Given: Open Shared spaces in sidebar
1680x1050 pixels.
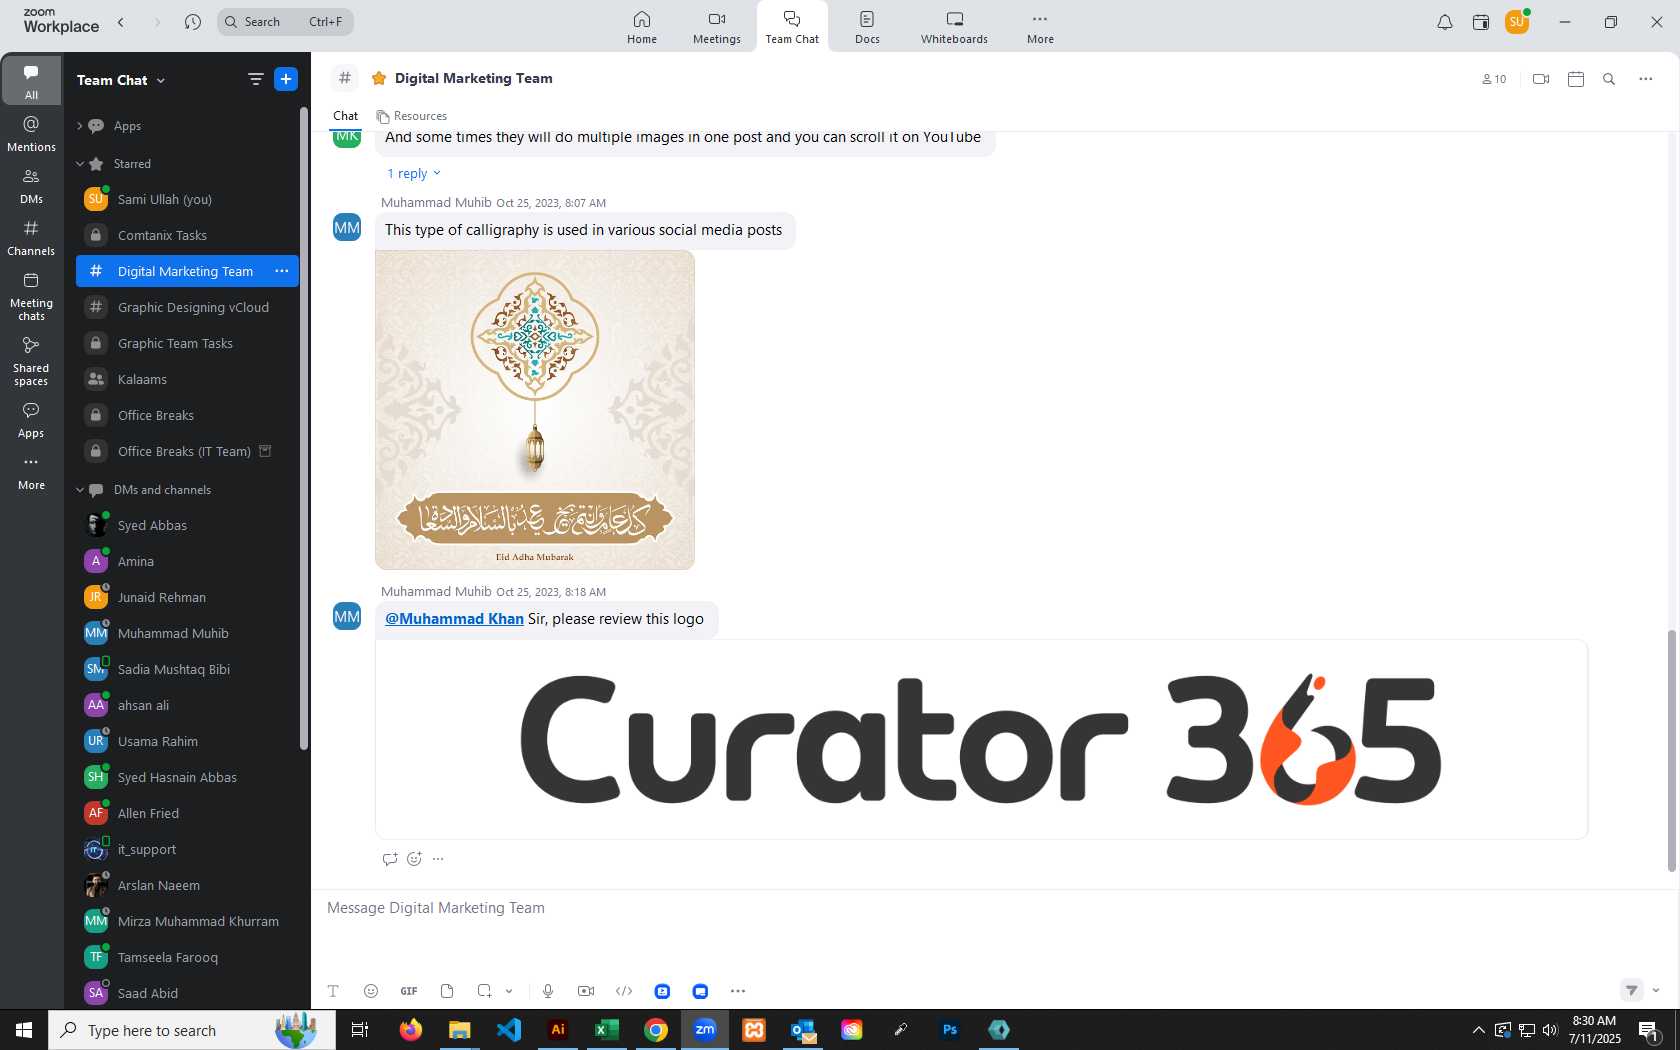Looking at the screenshot, I should point(31,360).
